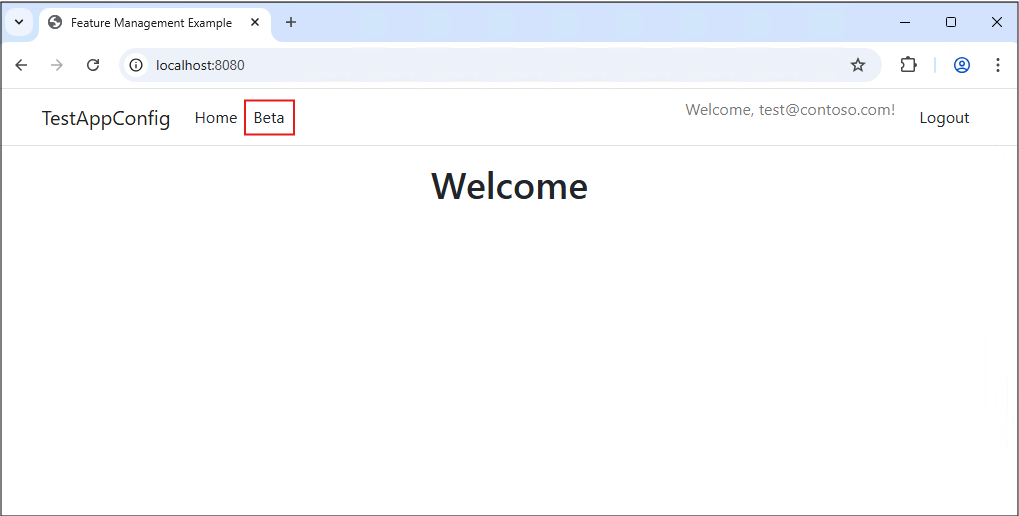Click the localhost:8080 address bar

pos(499,65)
